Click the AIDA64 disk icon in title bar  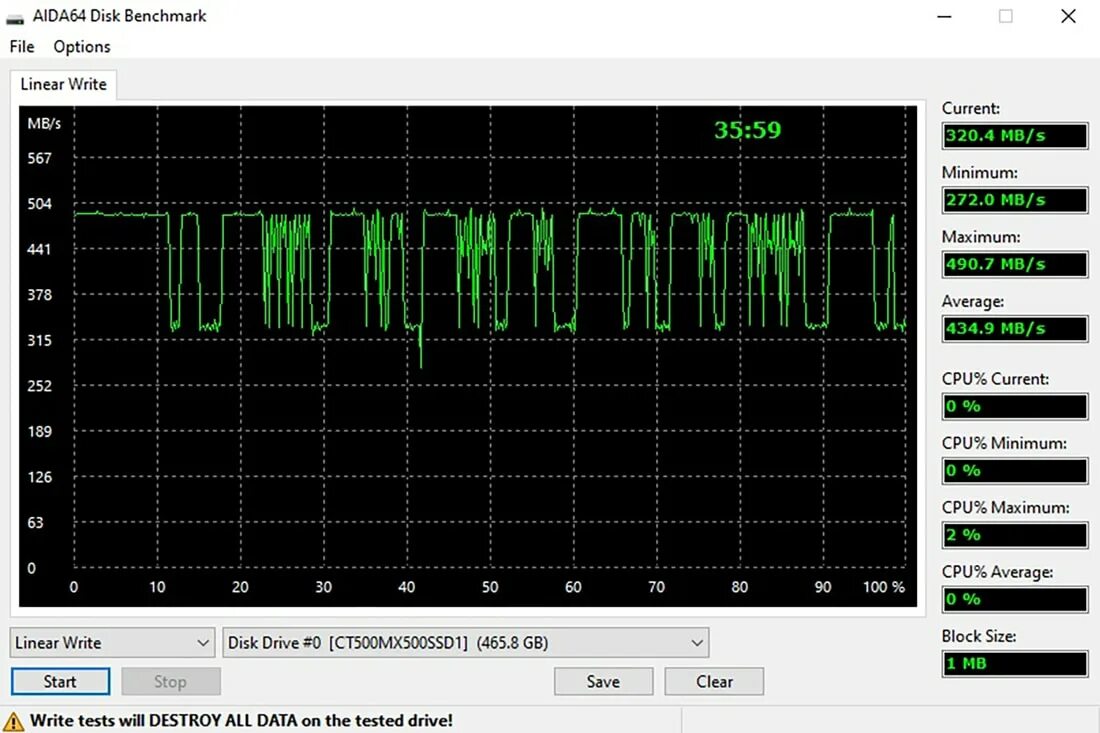pyautogui.click(x=15, y=17)
